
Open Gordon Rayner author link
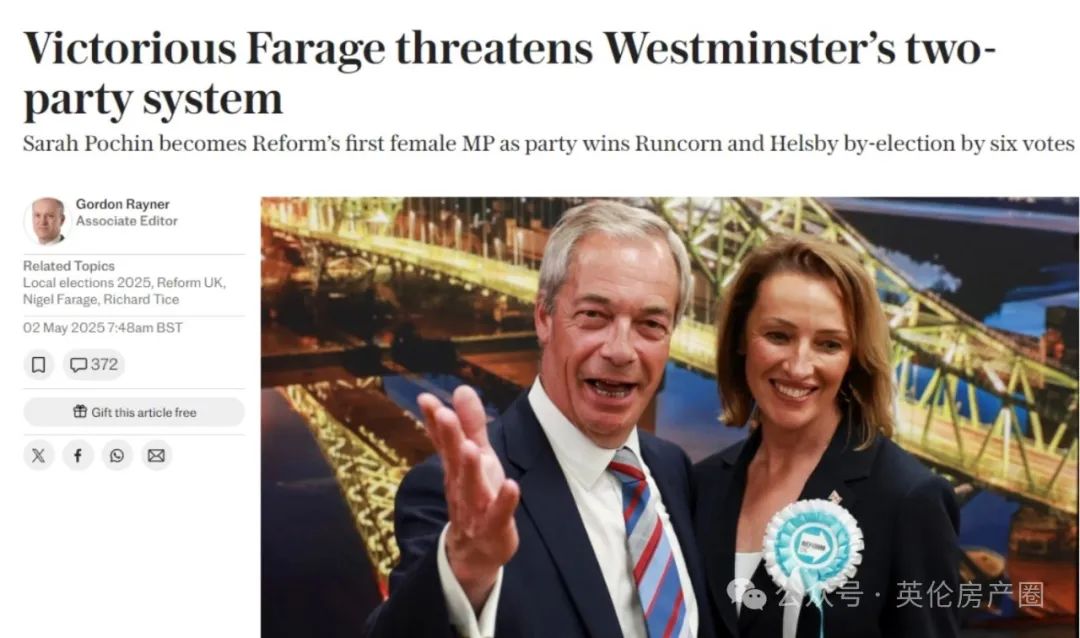click(123, 204)
